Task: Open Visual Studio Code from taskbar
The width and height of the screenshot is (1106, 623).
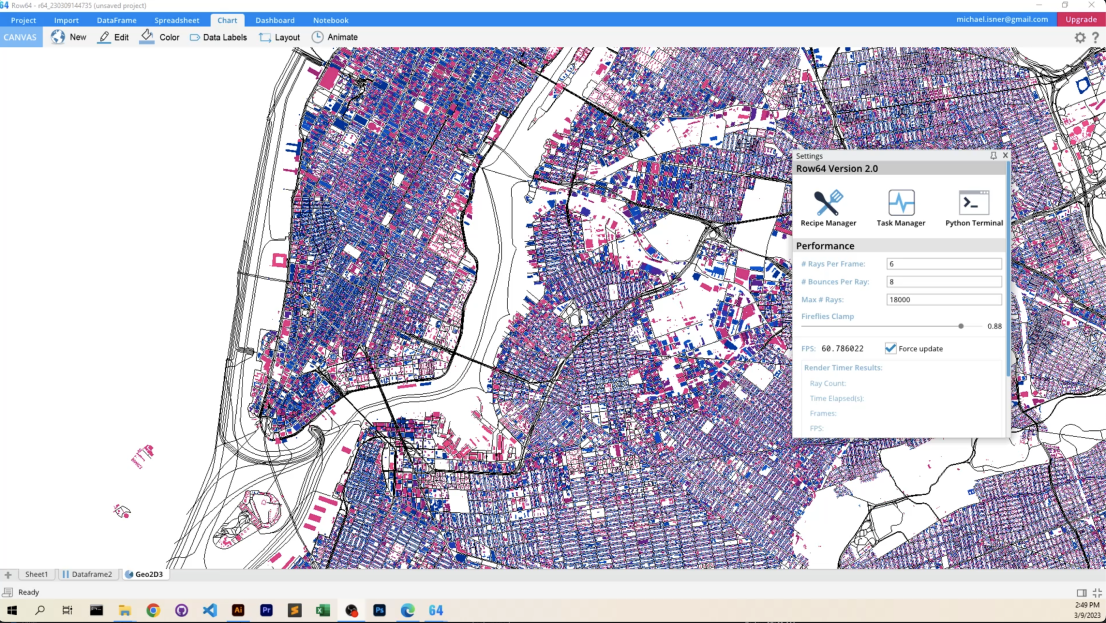Action: 209,610
